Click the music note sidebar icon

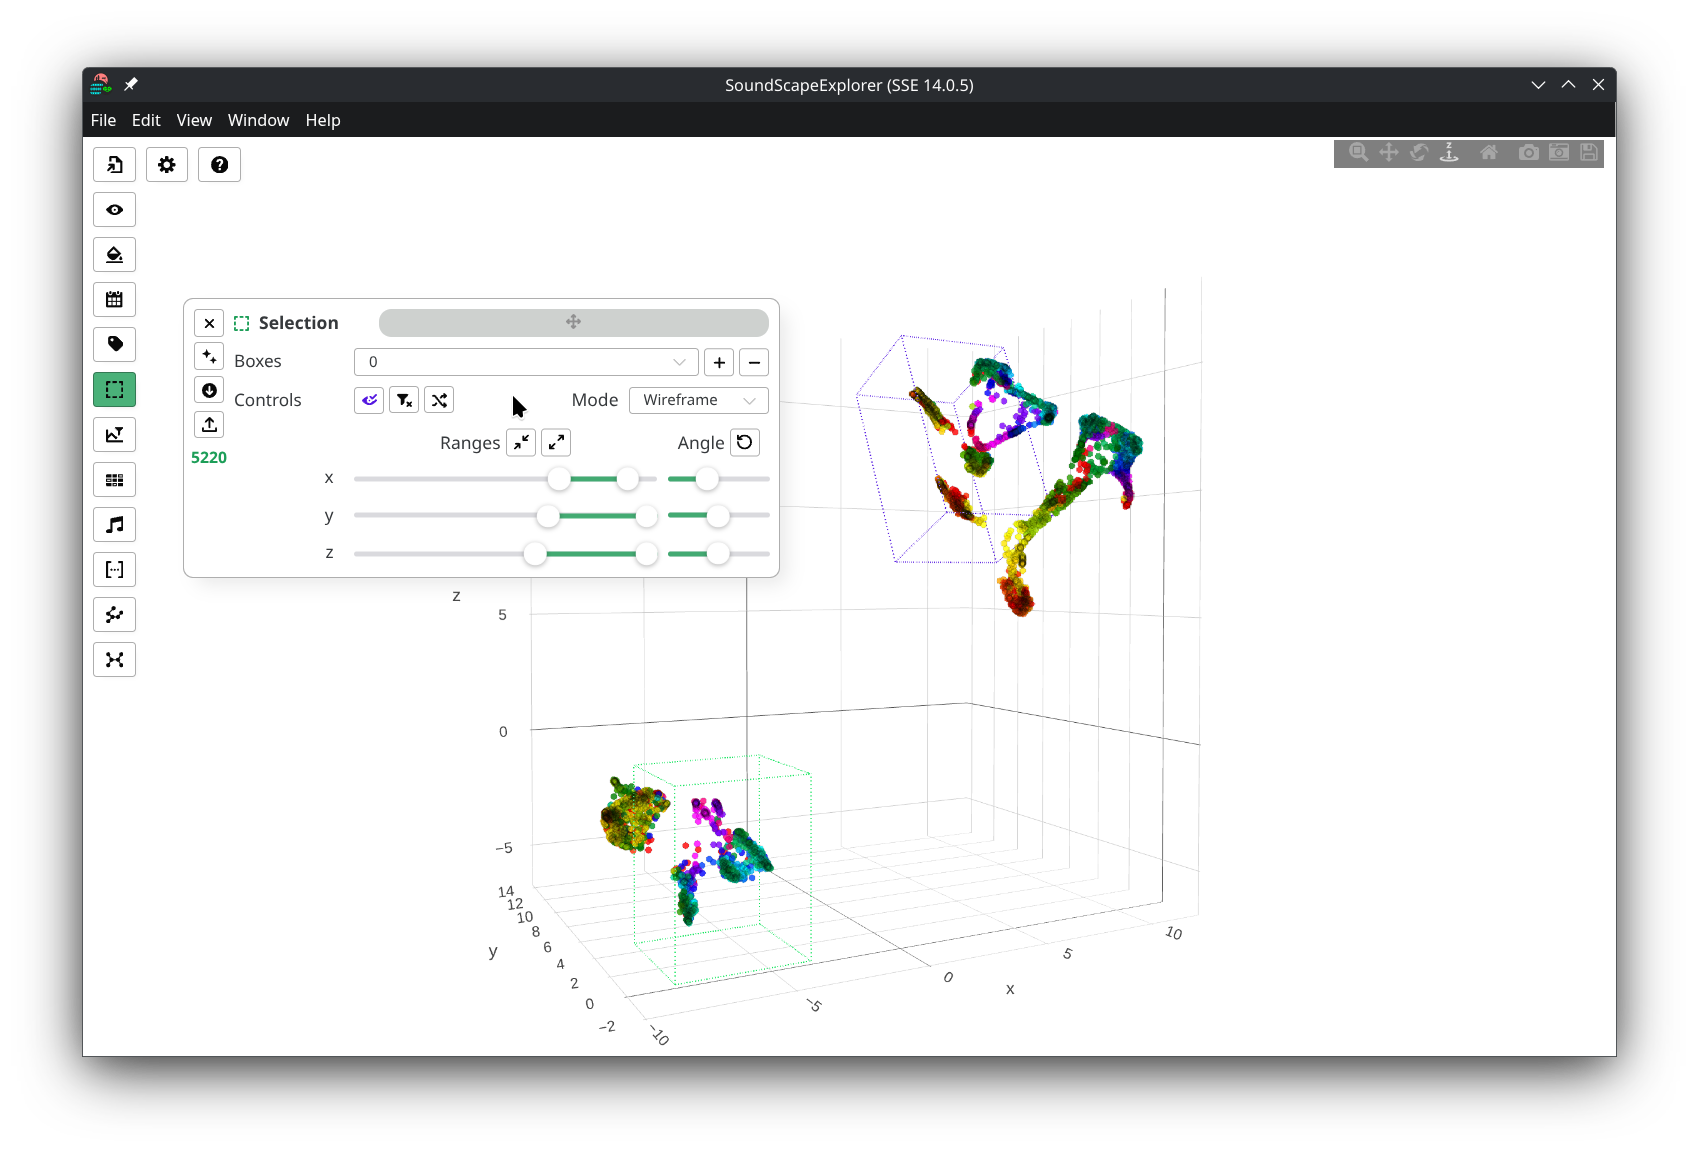[115, 525]
